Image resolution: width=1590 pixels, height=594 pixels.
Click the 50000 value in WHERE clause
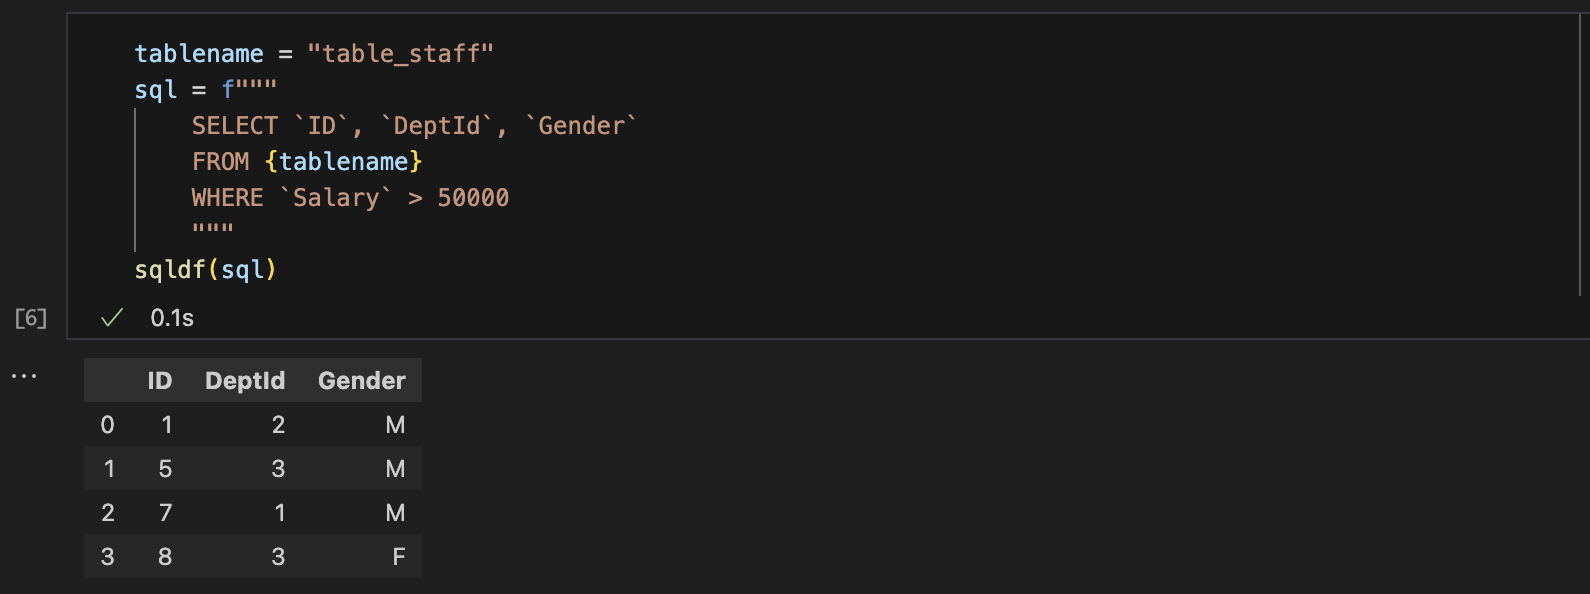(x=473, y=197)
